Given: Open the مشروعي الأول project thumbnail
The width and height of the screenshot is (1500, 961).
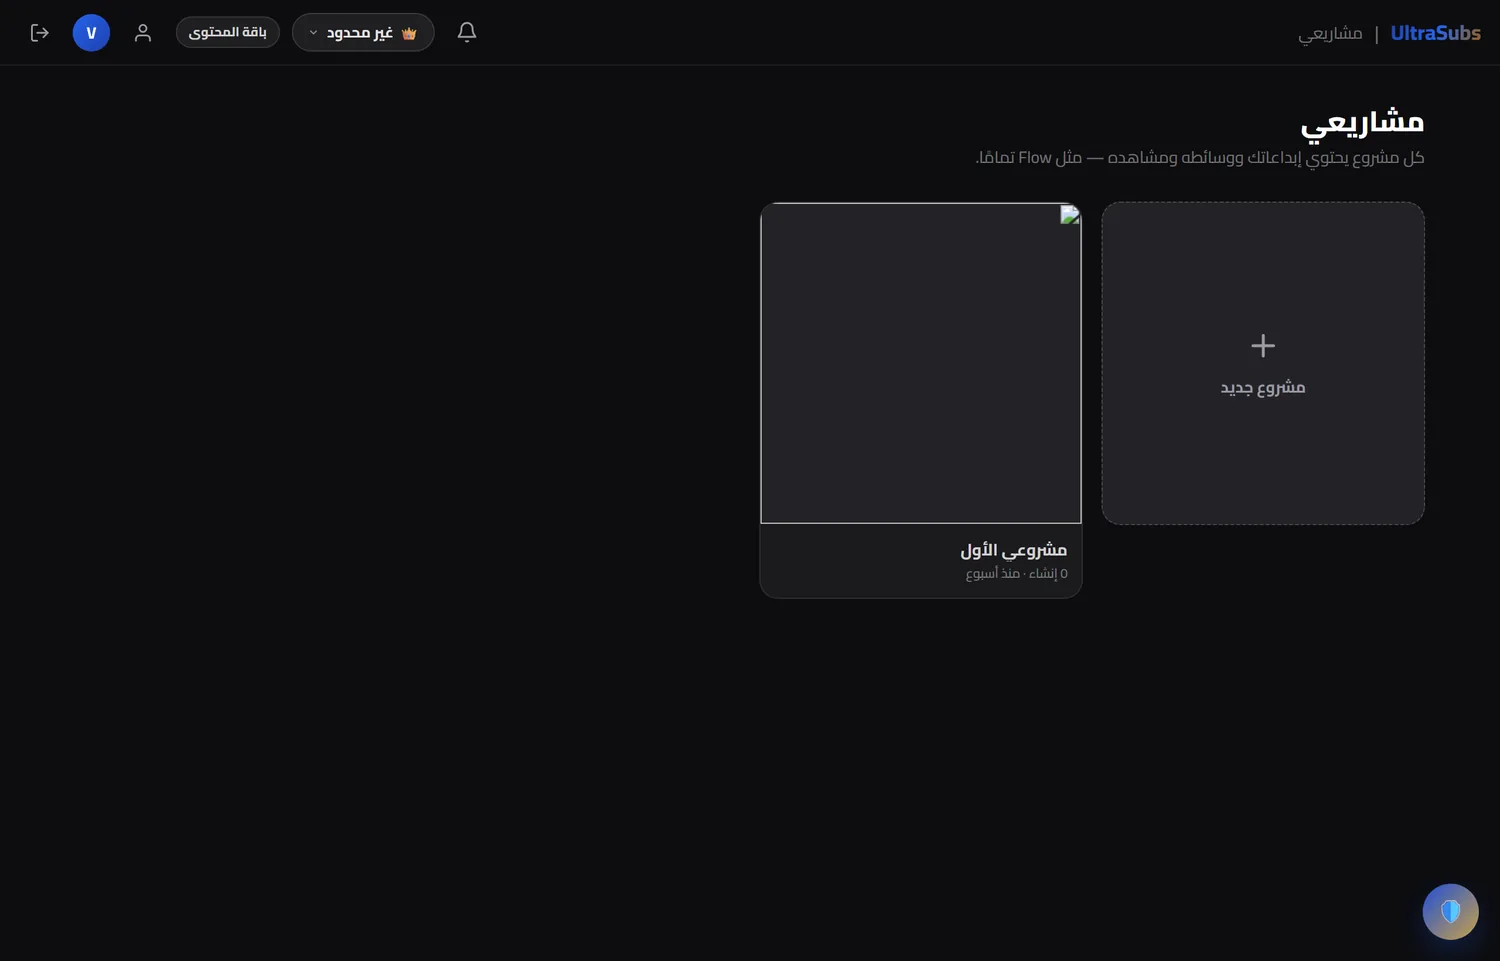Looking at the screenshot, I should pyautogui.click(x=921, y=363).
